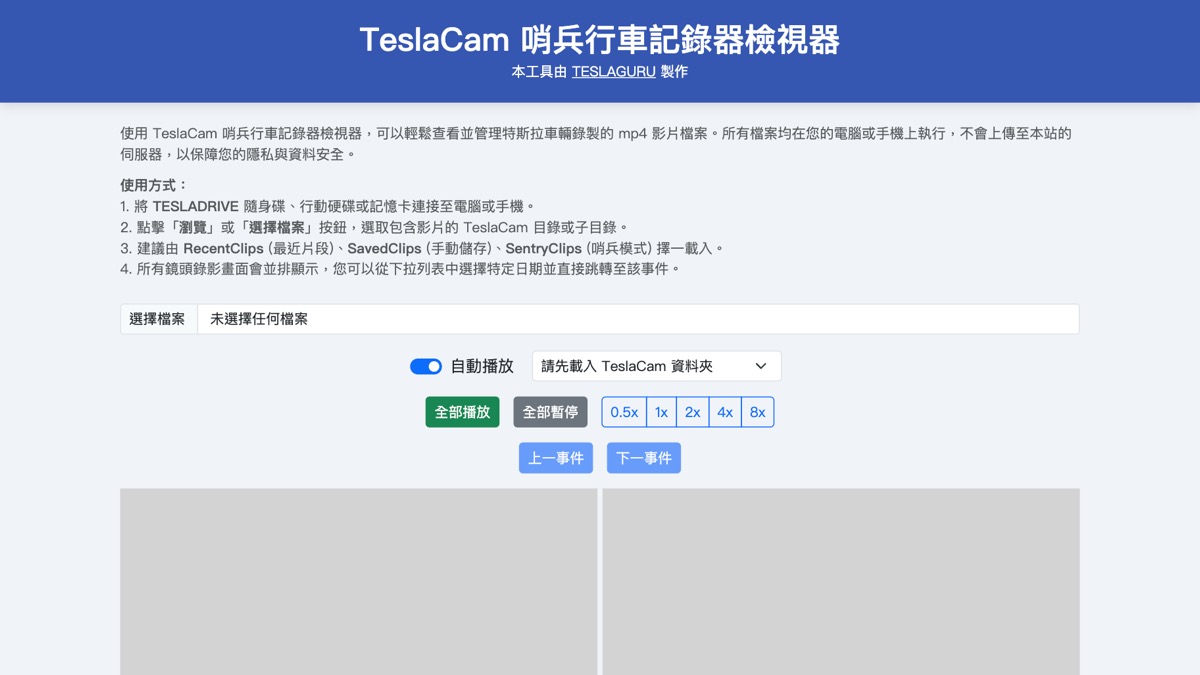Select 8x fast playback speed
This screenshot has height=675, width=1200.
757,412
